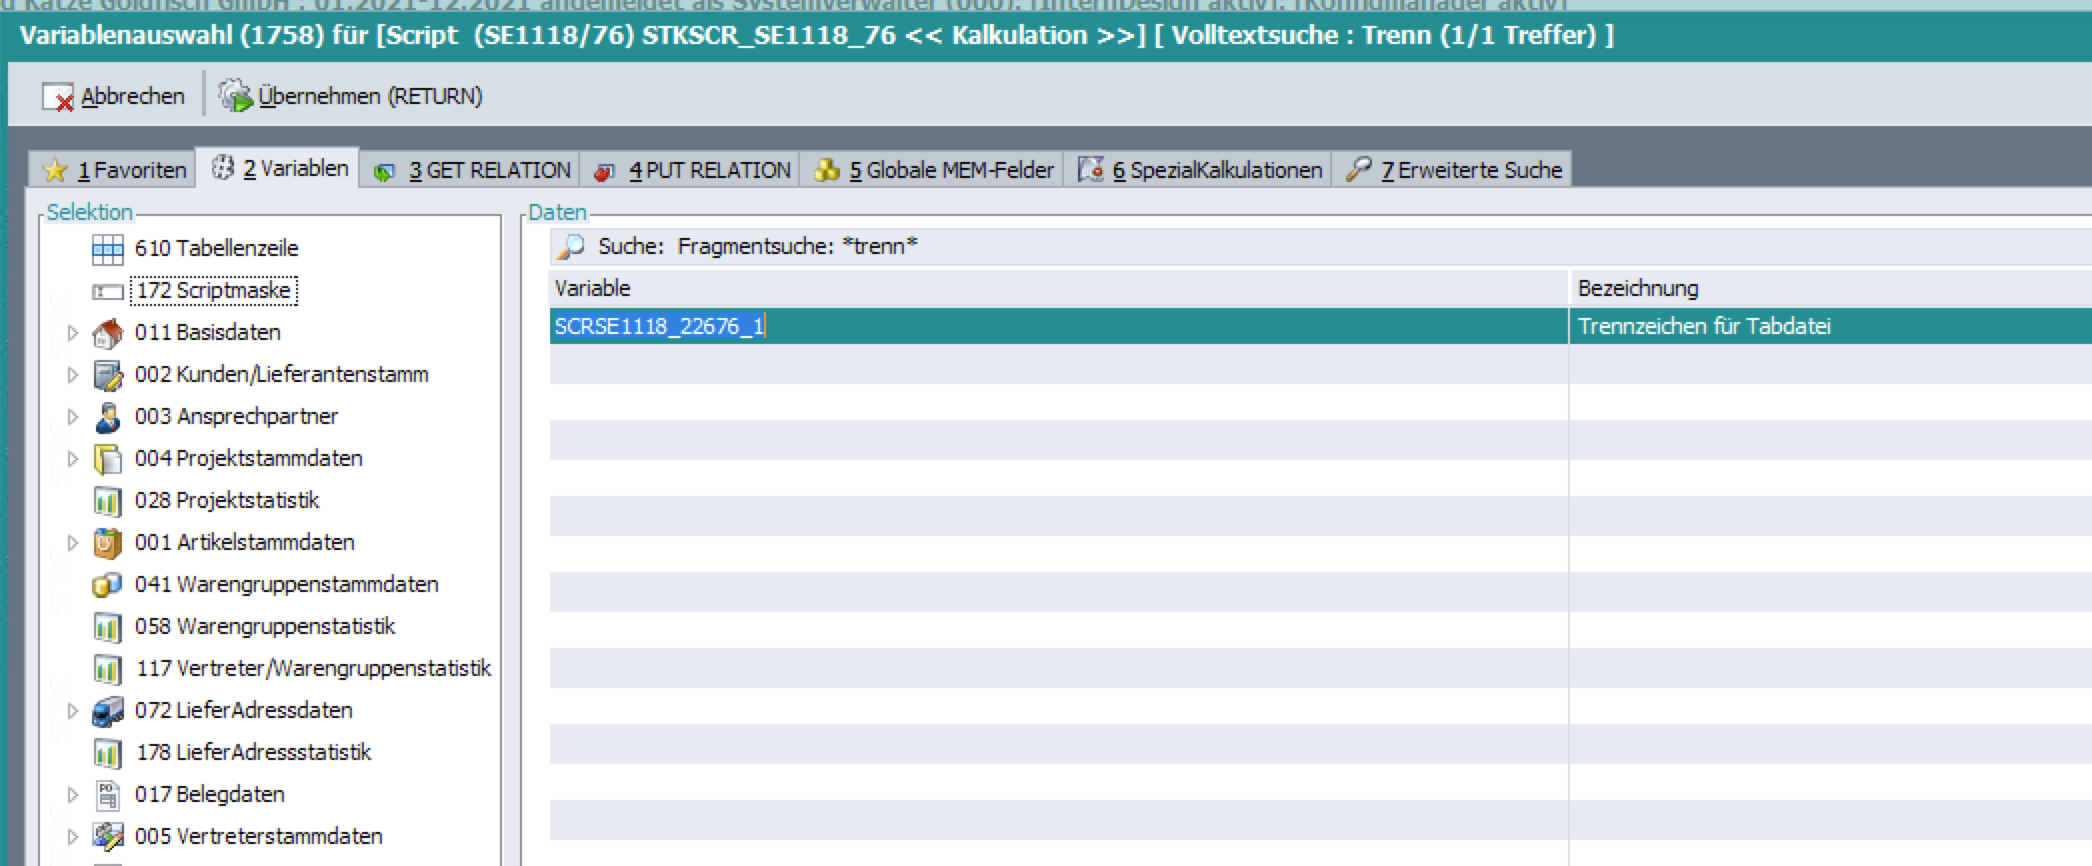Click the Übernehmen gear icon
This screenshot has height=866, width=2092.
click(x=236, y=96)
